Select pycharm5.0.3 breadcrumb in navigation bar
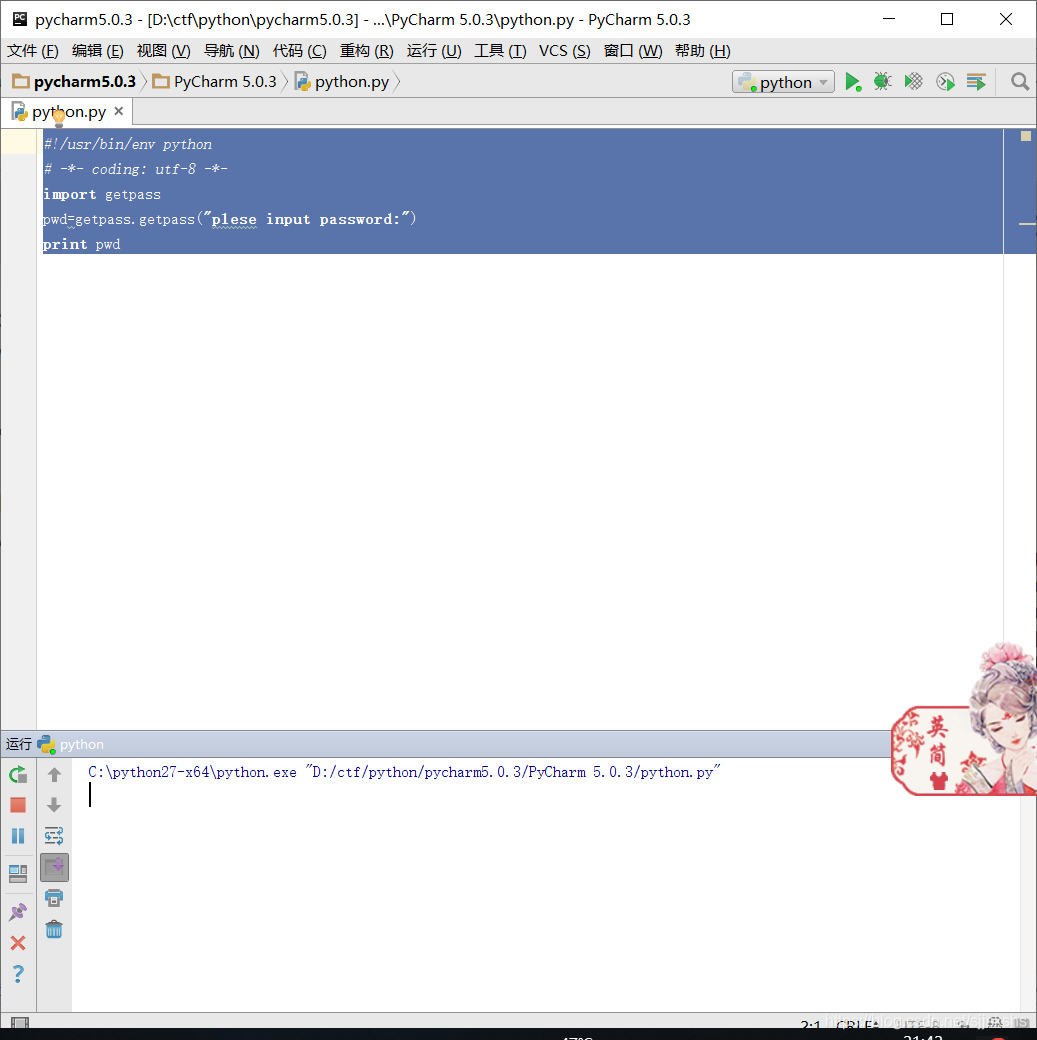Image resolution: width=1037 pixels, height=1040 pixels. point(74,82)
